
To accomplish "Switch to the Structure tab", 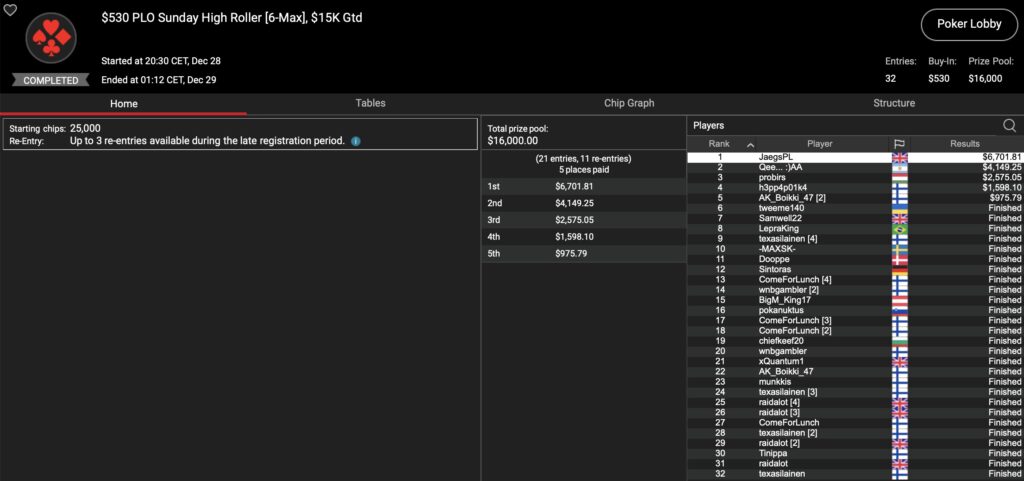I will click(x=893, y=103).
